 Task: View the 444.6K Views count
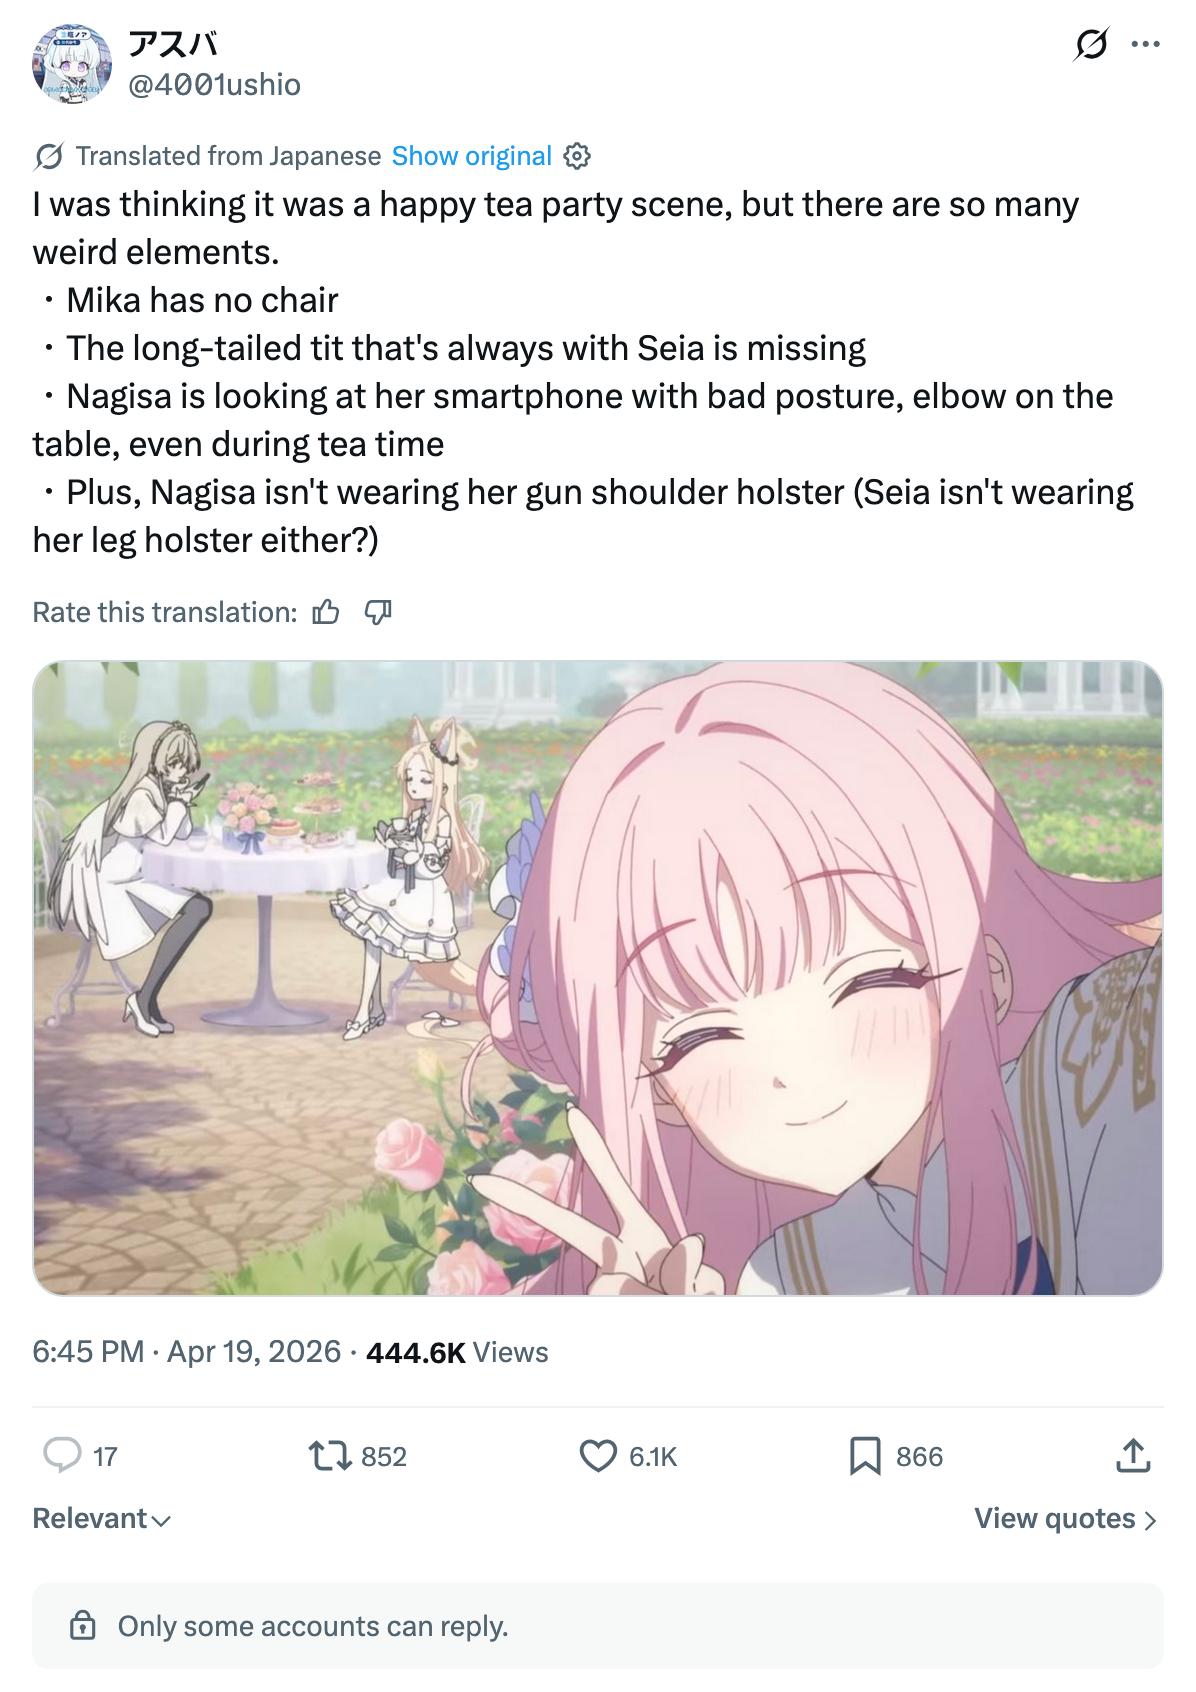pos(457,1352)
